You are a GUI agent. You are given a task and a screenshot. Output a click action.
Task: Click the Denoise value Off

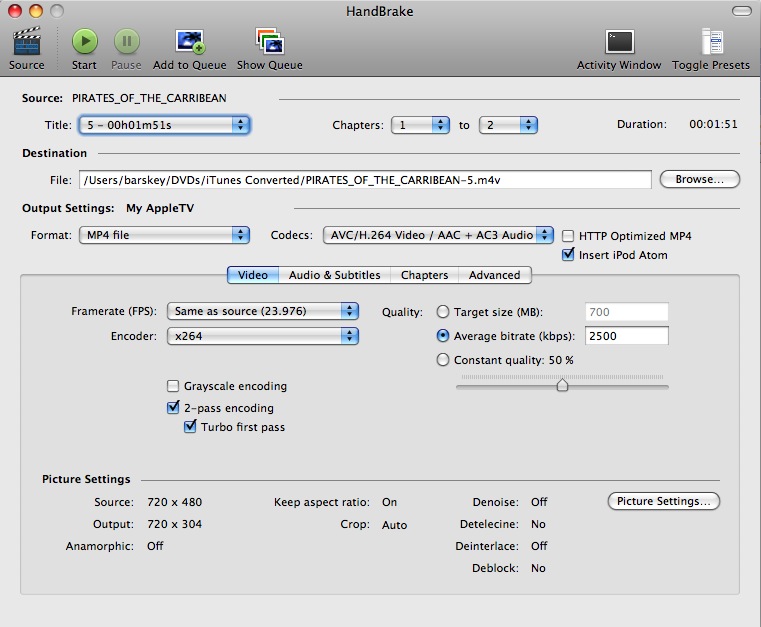pos(539,502)
